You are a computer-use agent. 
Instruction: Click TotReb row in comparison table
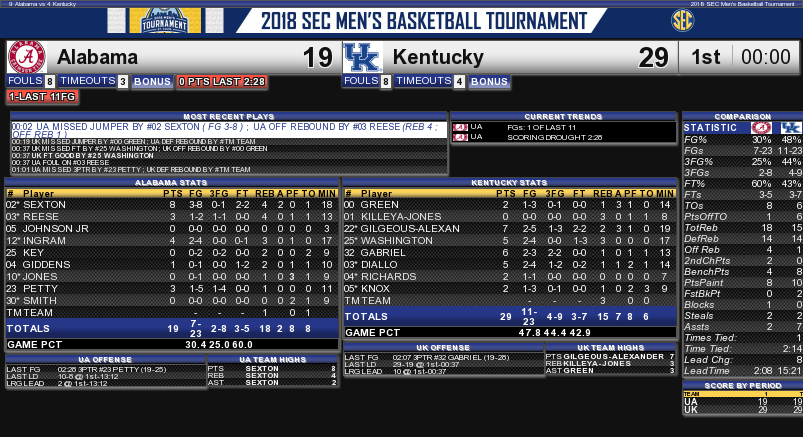click(x=743, y=227)
